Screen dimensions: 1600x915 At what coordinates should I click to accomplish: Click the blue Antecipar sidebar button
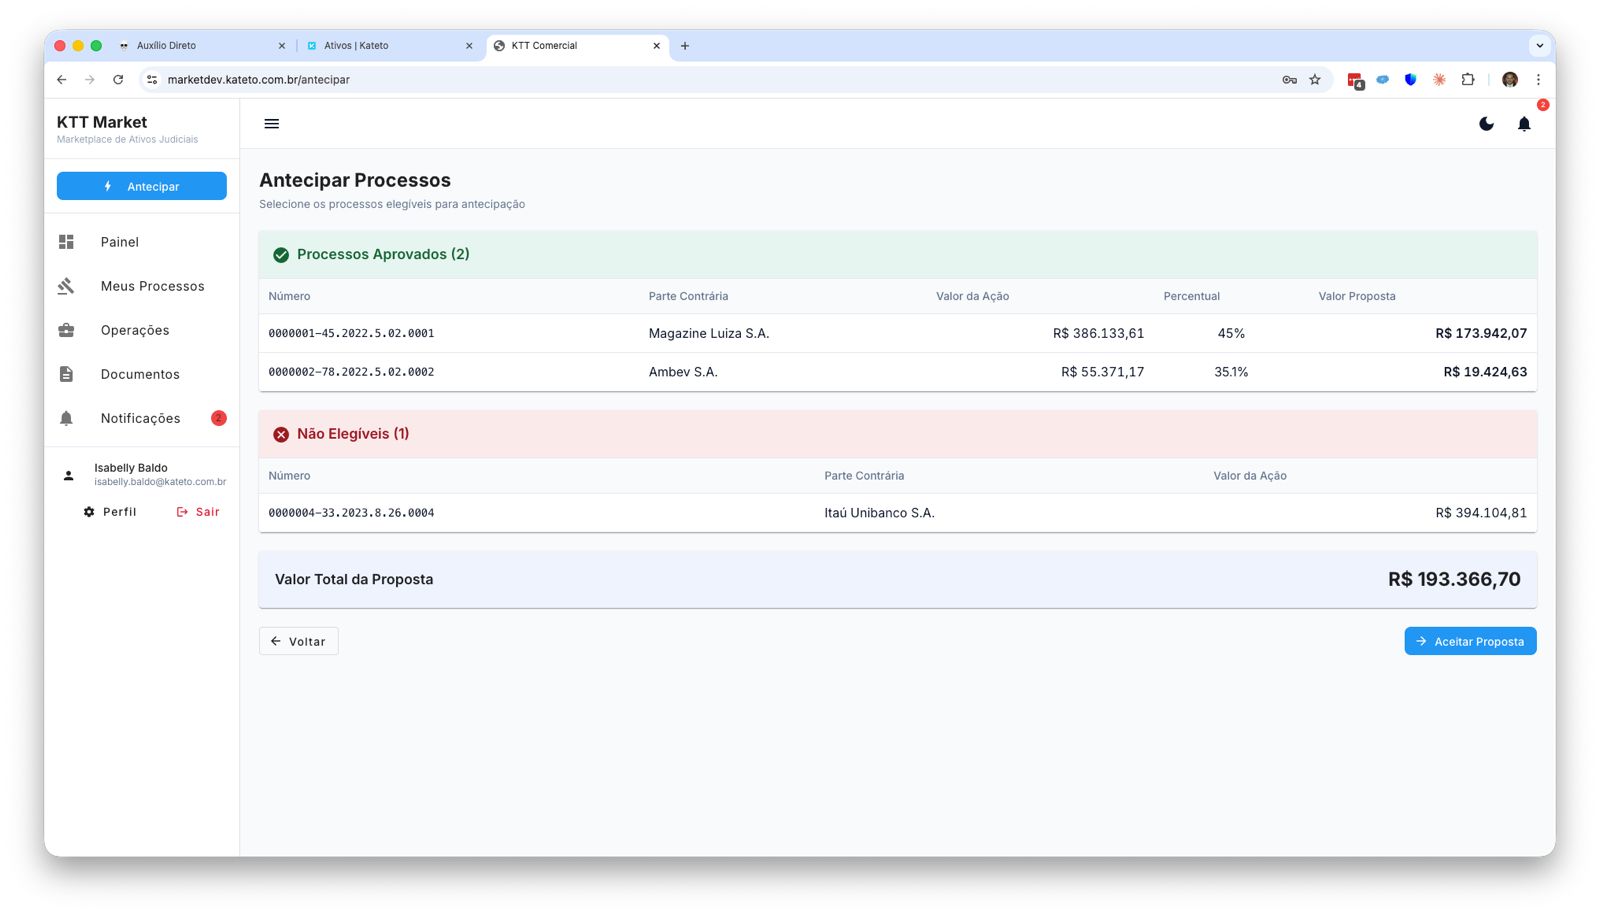coord(142,186)
